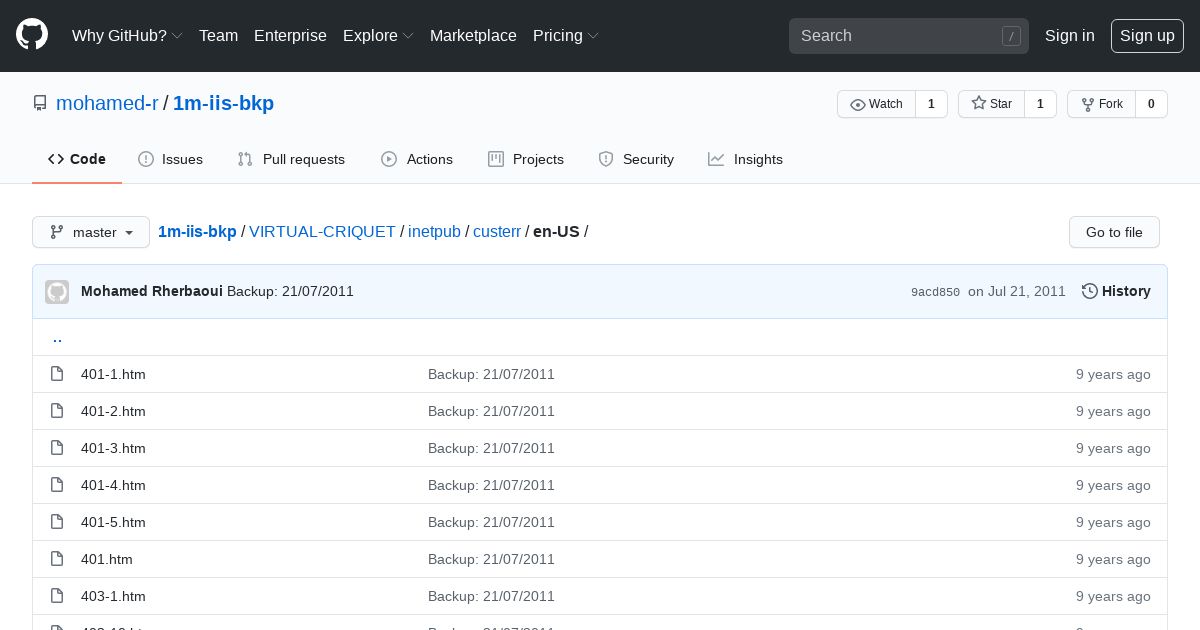Viewport: 1200px width, 630px height.
Task: Open file 401.htm
Action: (107, 559)
